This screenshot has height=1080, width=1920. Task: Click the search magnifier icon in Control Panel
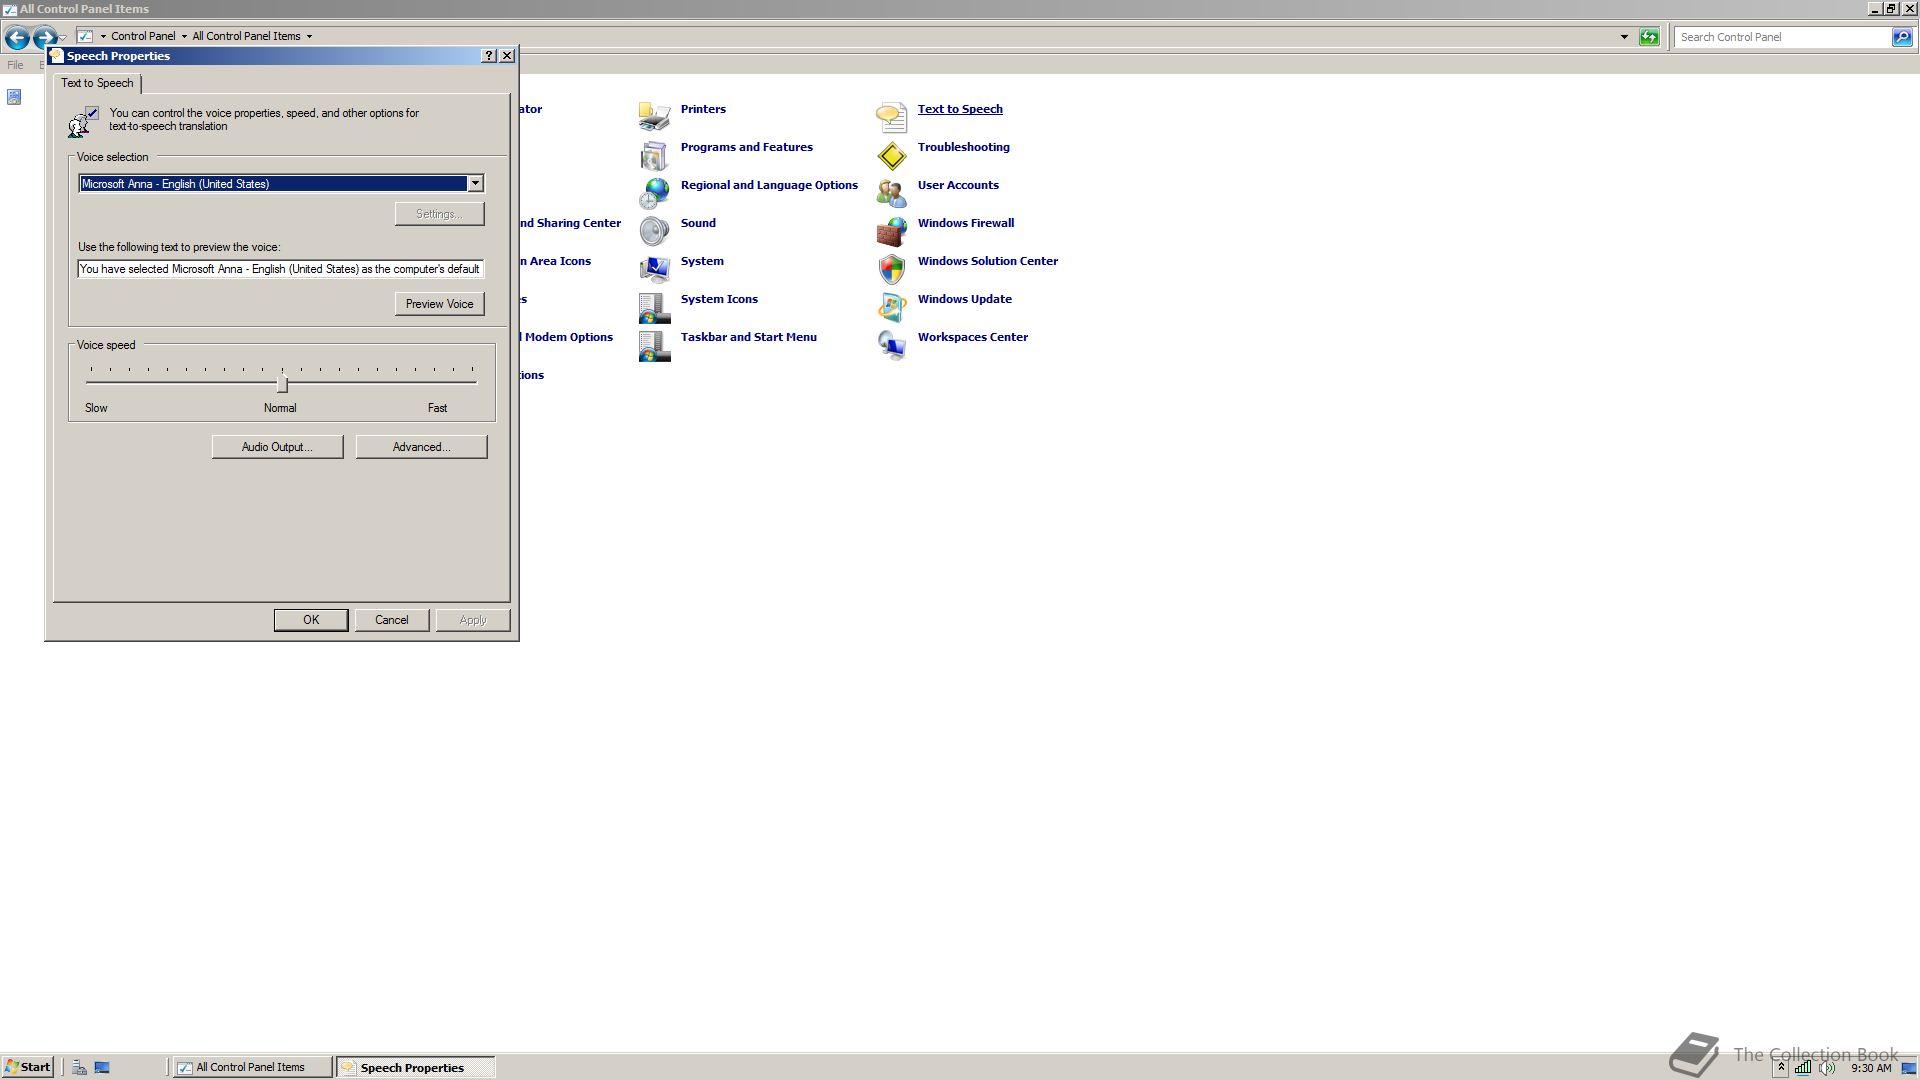[1901, 37]
